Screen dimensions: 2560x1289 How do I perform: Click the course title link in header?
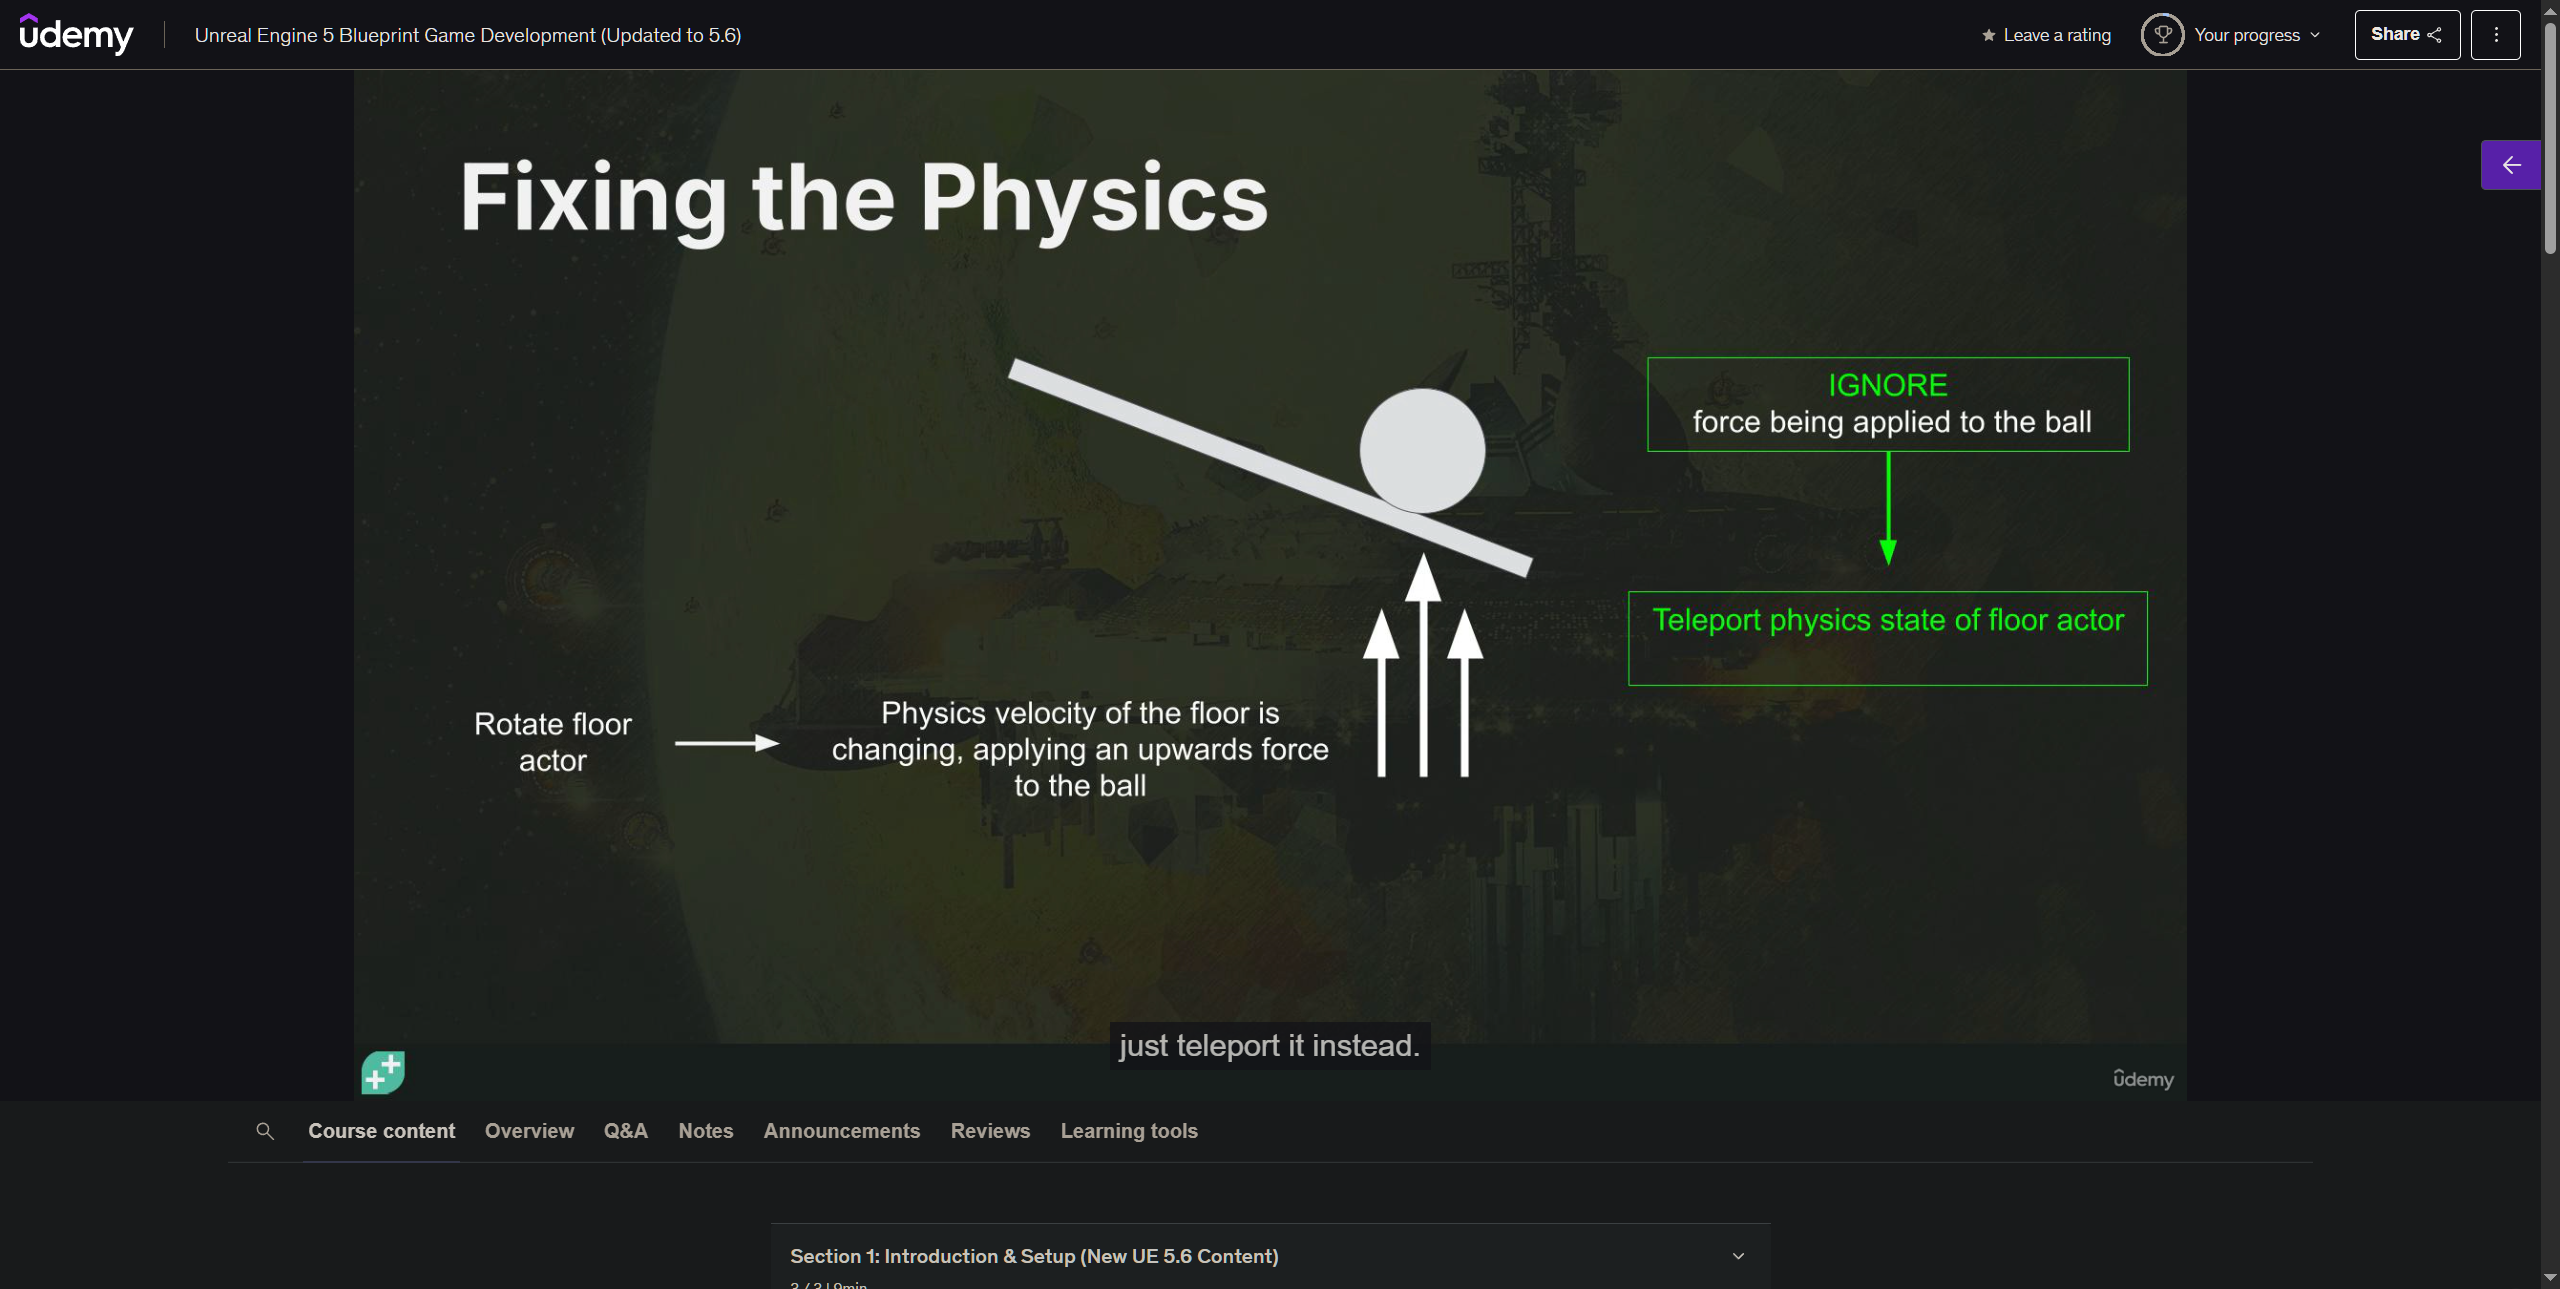pyautogui.click(x=467, y=35)
